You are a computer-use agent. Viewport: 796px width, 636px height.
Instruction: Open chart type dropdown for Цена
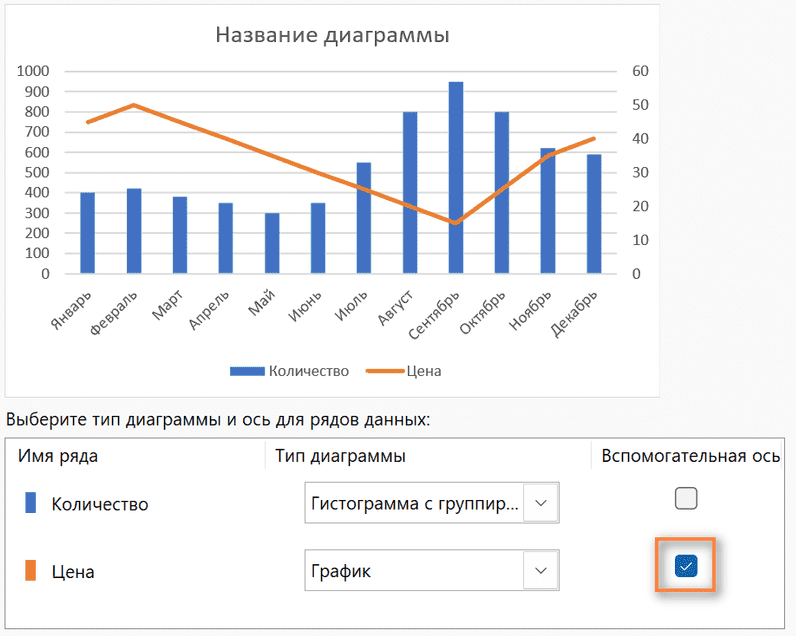[x=541, y=570]
